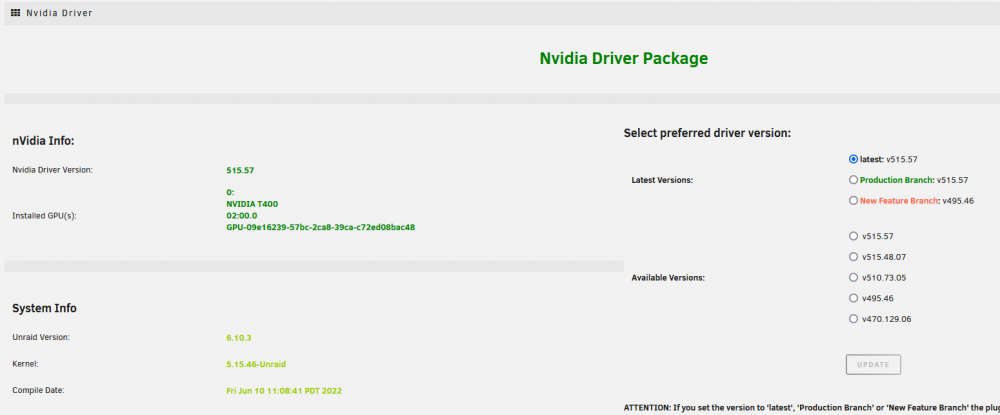This screenshot has width=1000, height=415.
Task: Click the UPDATE button
Action: 873,365
